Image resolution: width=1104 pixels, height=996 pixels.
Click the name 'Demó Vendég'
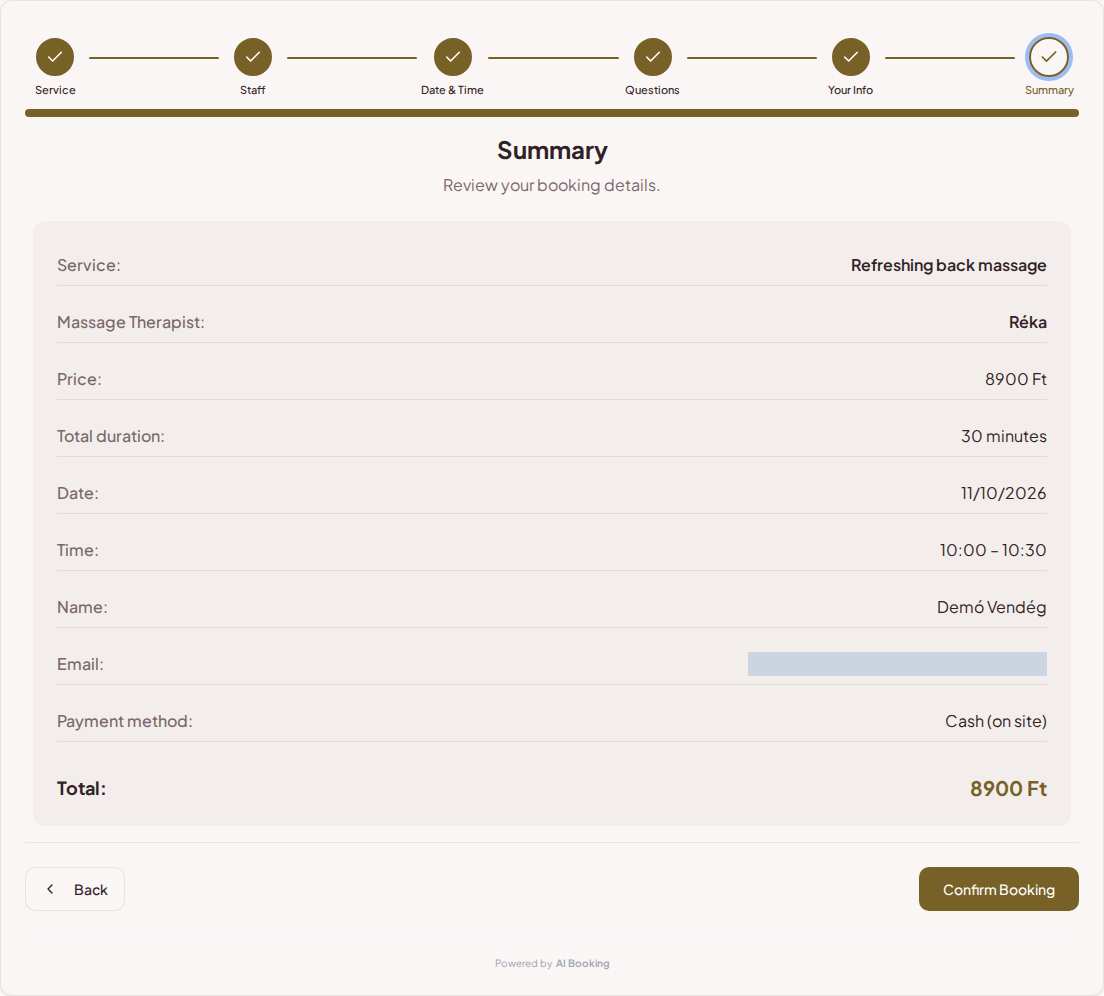[991, 607]
